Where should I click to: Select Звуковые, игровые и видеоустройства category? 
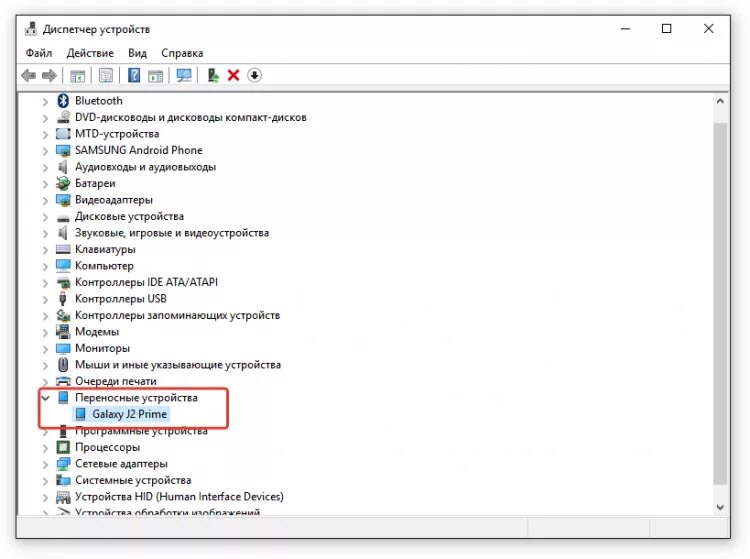click(172, 233)
